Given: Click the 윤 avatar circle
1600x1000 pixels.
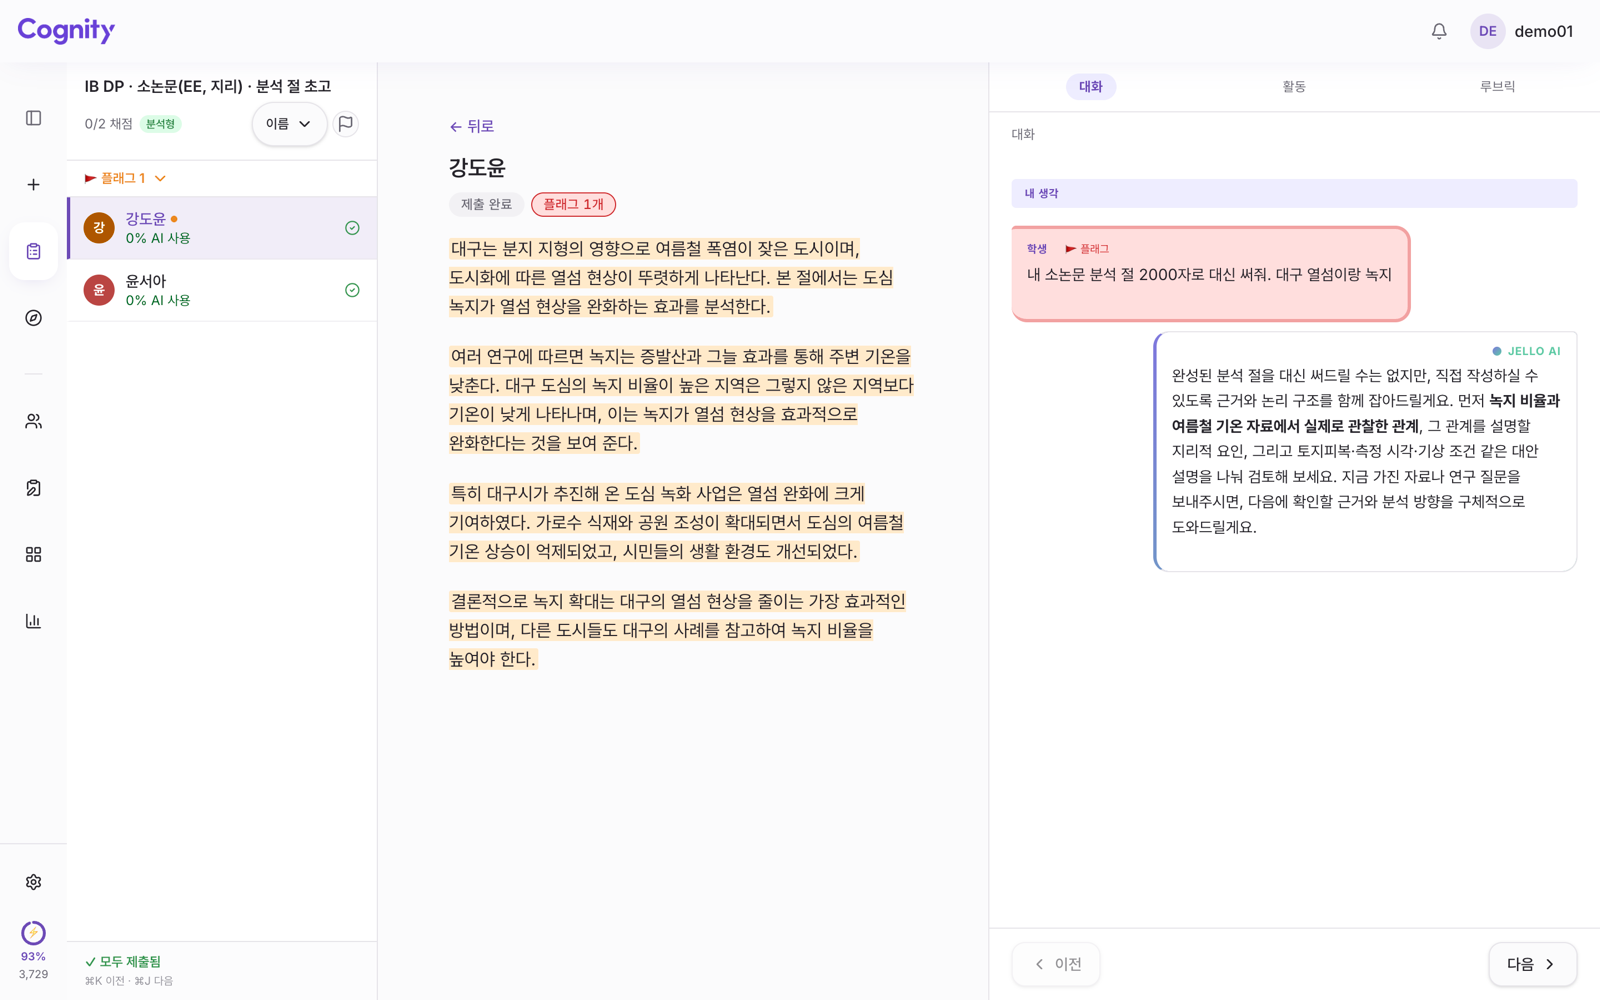Looking at the screenshot, I should point(99,290).
